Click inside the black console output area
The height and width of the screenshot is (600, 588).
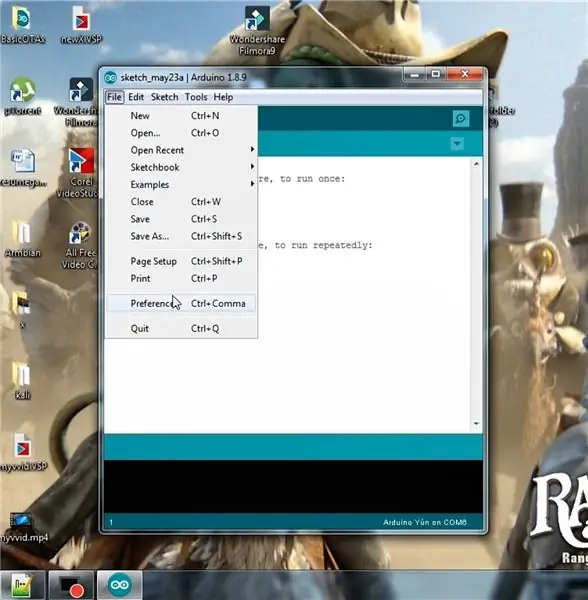pos(293,486)
